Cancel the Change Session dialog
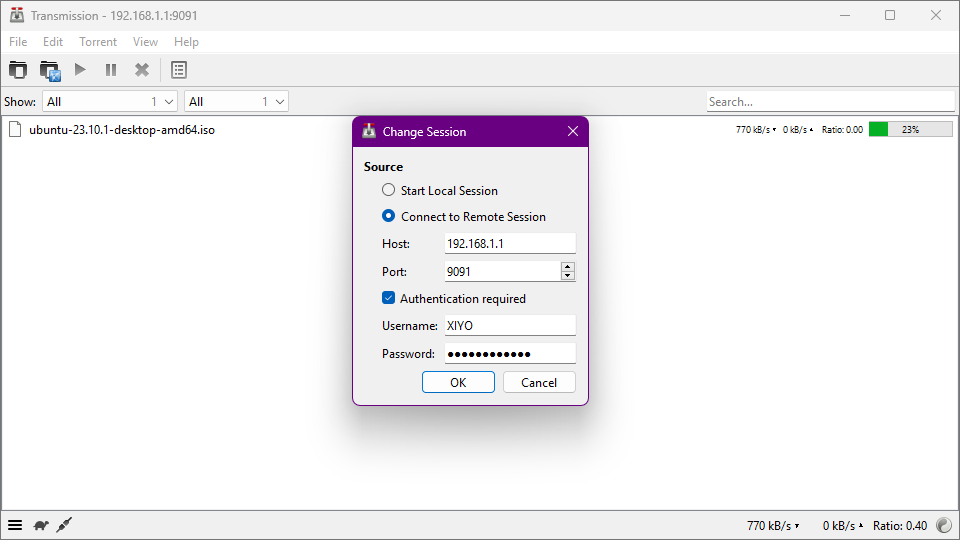The height and width of the screenshot is (540, 960). point(539,382)
